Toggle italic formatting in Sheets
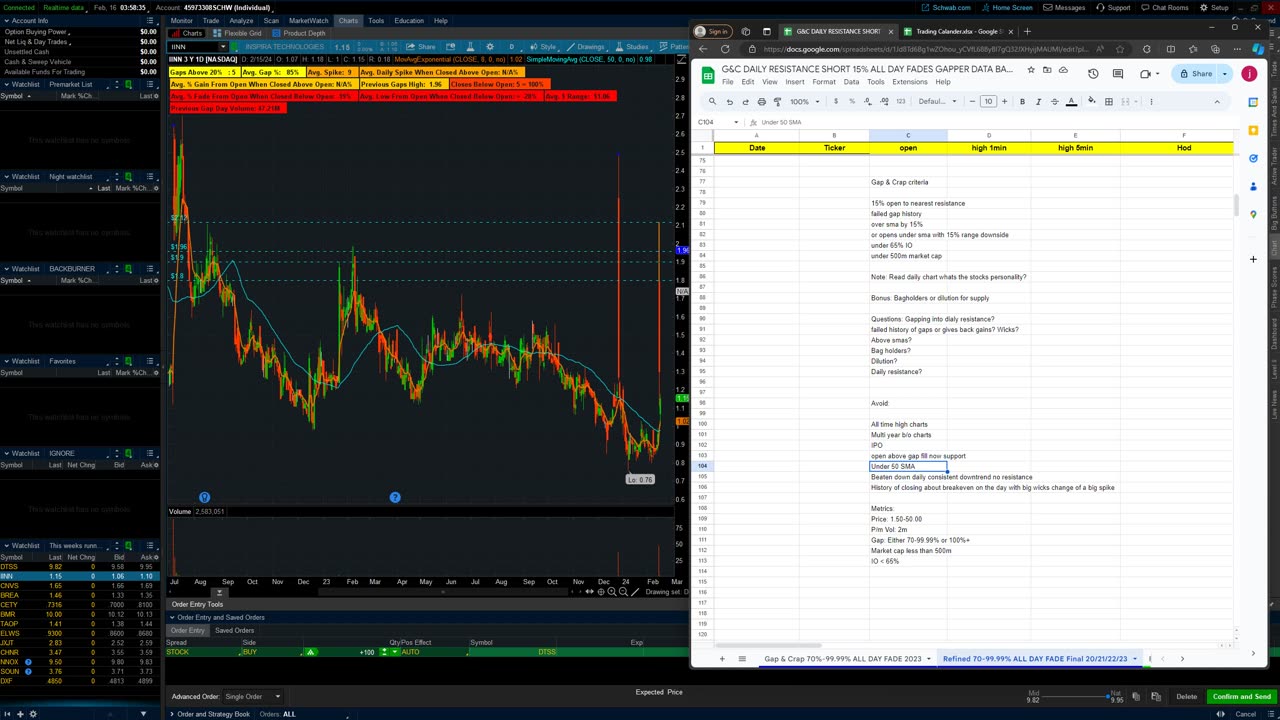This screenshot has width=1280, height=720. (1038, 101)
